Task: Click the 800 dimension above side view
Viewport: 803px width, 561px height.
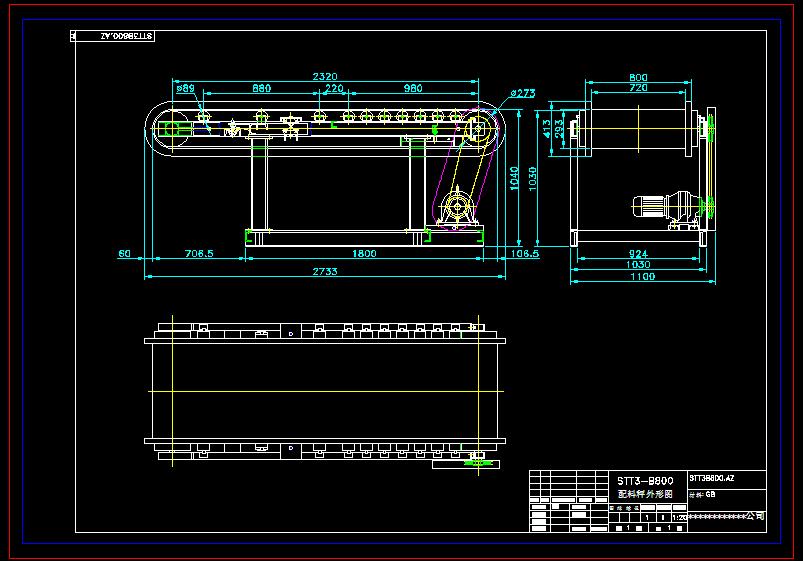Action: (637, 77)
